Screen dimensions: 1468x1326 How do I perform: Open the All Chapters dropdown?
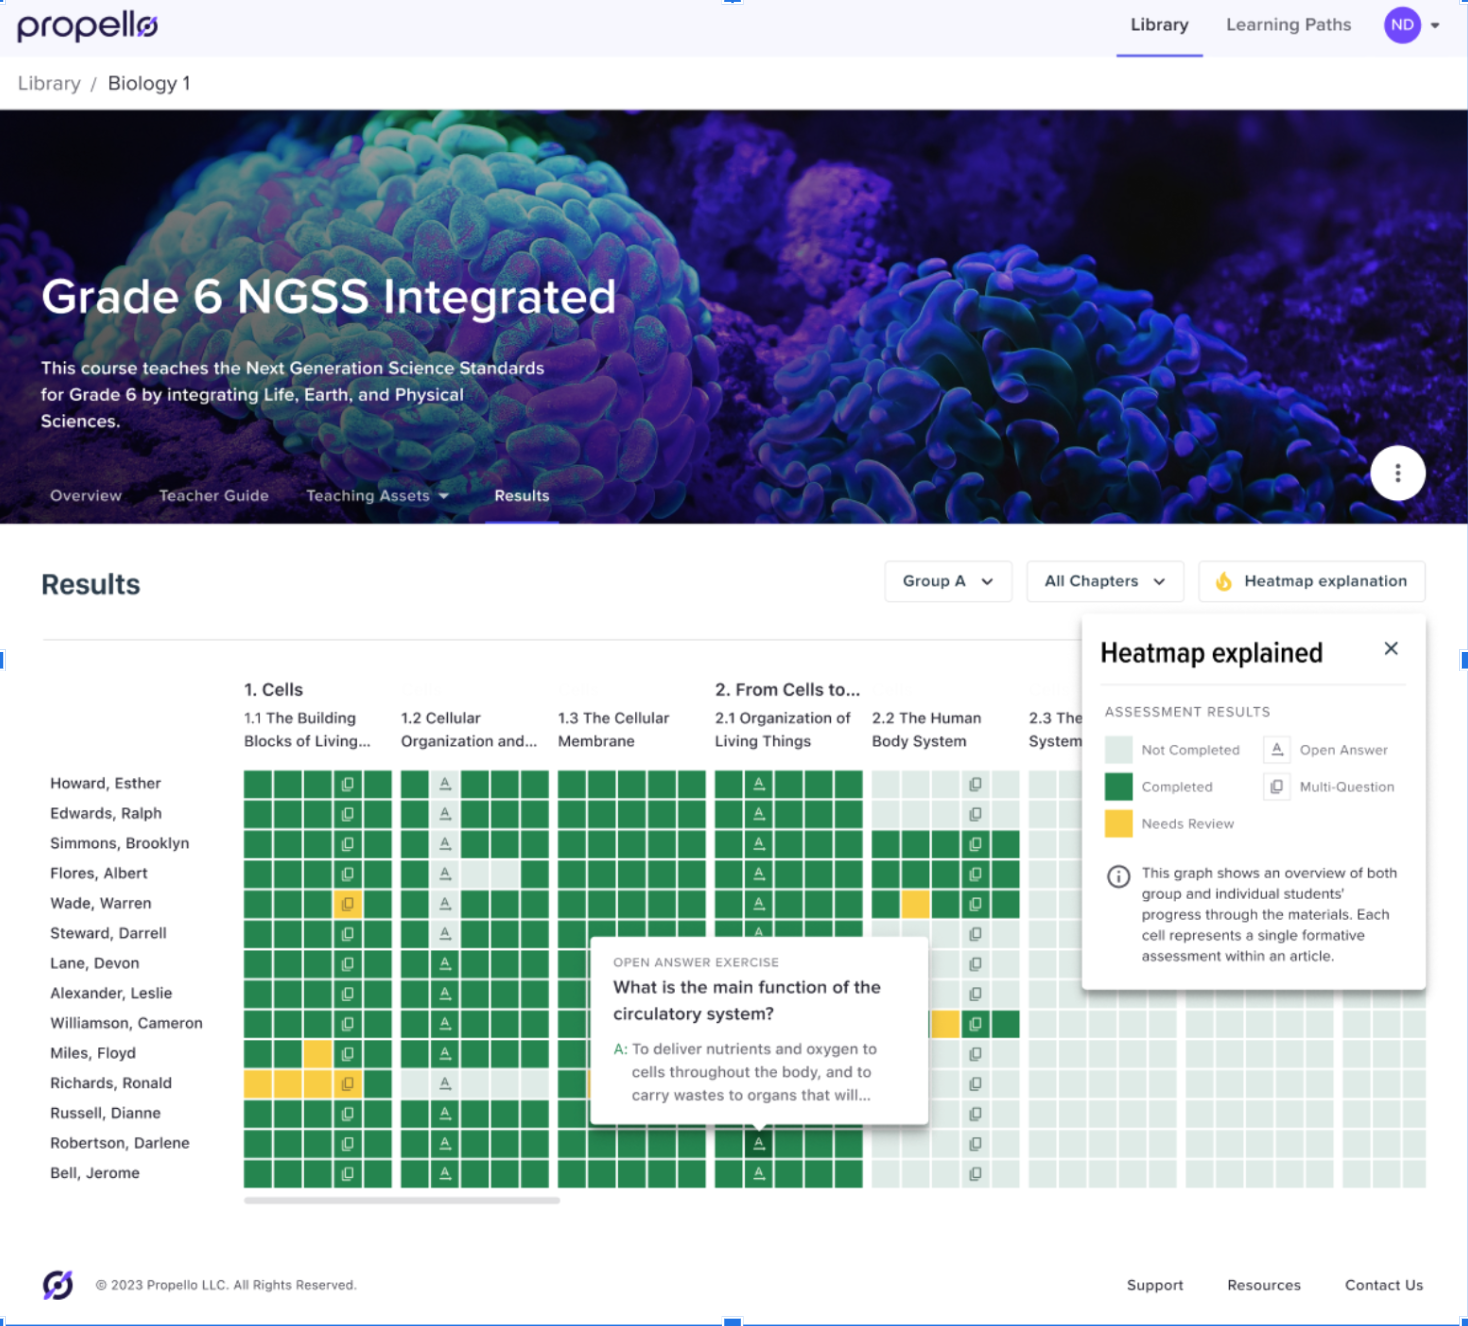(1104, 581)
